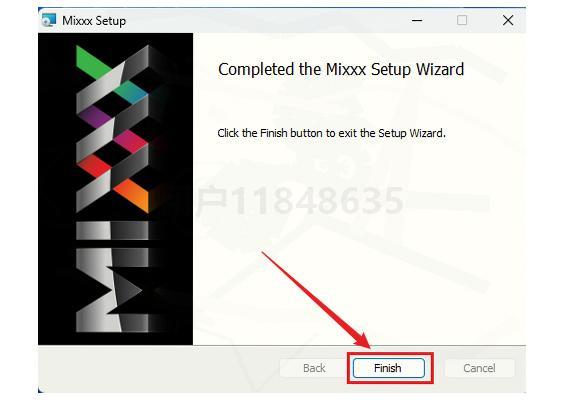Close the Mixxx Setup window
565x400 pixels.
point(508,20)
